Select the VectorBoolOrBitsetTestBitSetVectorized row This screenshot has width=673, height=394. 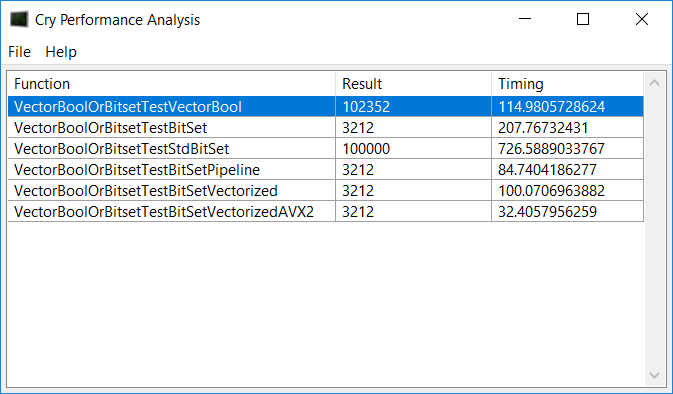click(x=325, y=191)
